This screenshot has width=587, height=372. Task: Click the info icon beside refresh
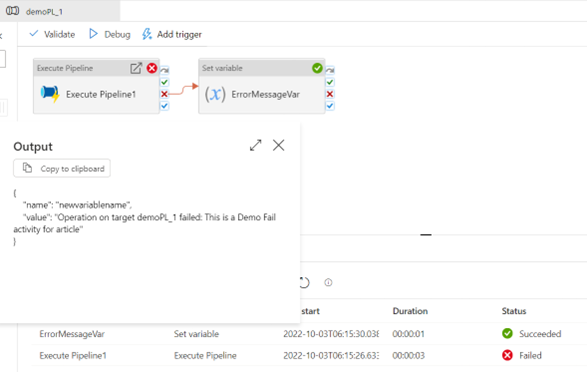point(328,283)
